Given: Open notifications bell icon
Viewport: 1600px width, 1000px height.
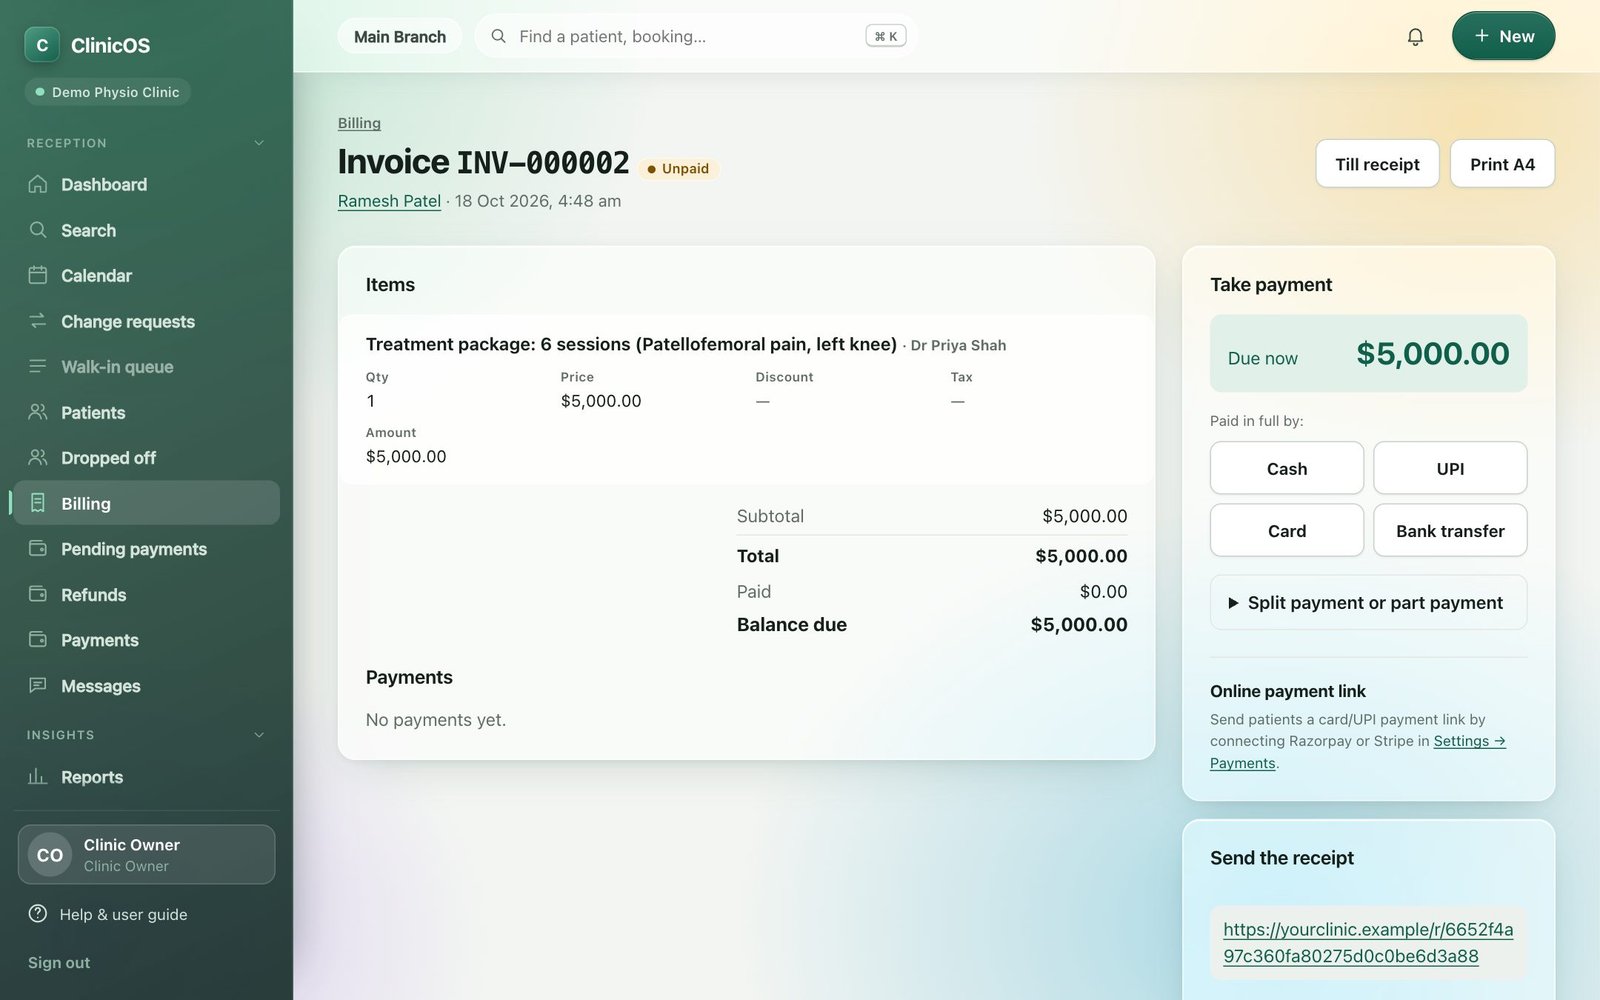Looking at the screenshot, I should click(x=1415, y=37).
